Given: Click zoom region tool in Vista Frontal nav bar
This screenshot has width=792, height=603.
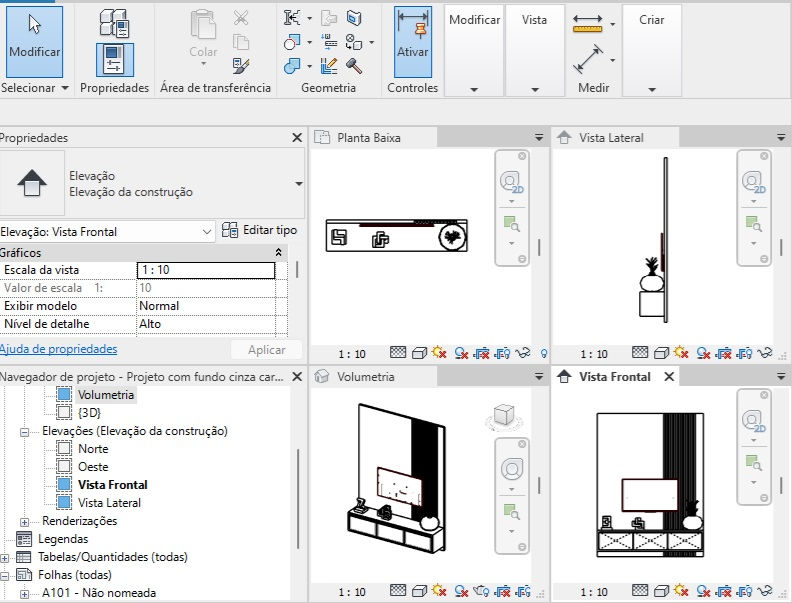Looking at the screenshot, I should (x=753, y=462).
